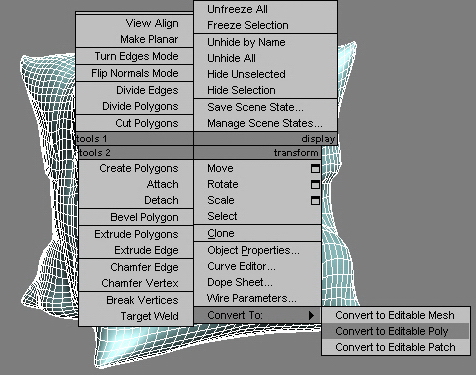Select Convert to Editable Patch option
The width and height of the screenshot is (476, 375).
click(x=396, y=347)
